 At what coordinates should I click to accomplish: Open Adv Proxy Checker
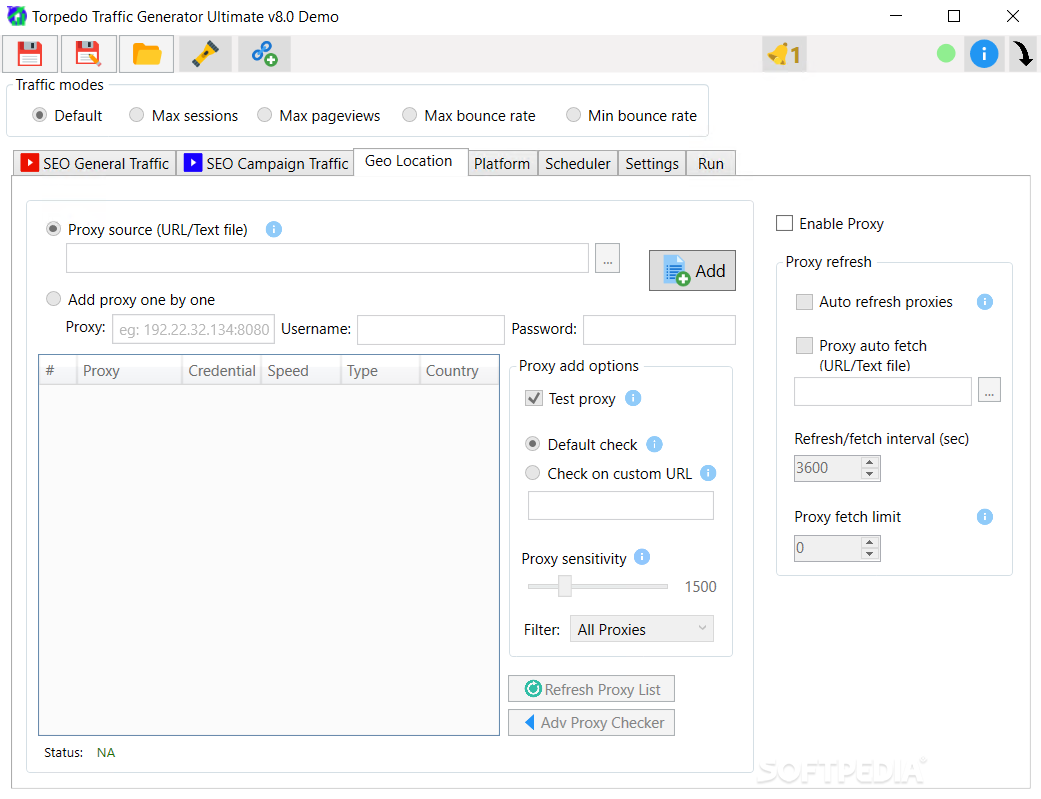click(592, 723)
